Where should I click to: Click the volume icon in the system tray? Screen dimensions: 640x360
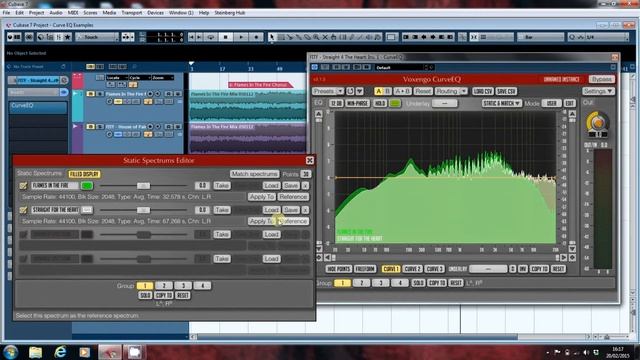pos(586,352)
